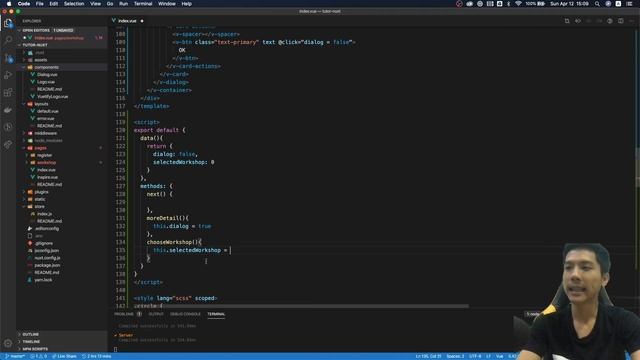Select the index.vue editor tab
The image size is (640, 360).
tap(127, 21)
